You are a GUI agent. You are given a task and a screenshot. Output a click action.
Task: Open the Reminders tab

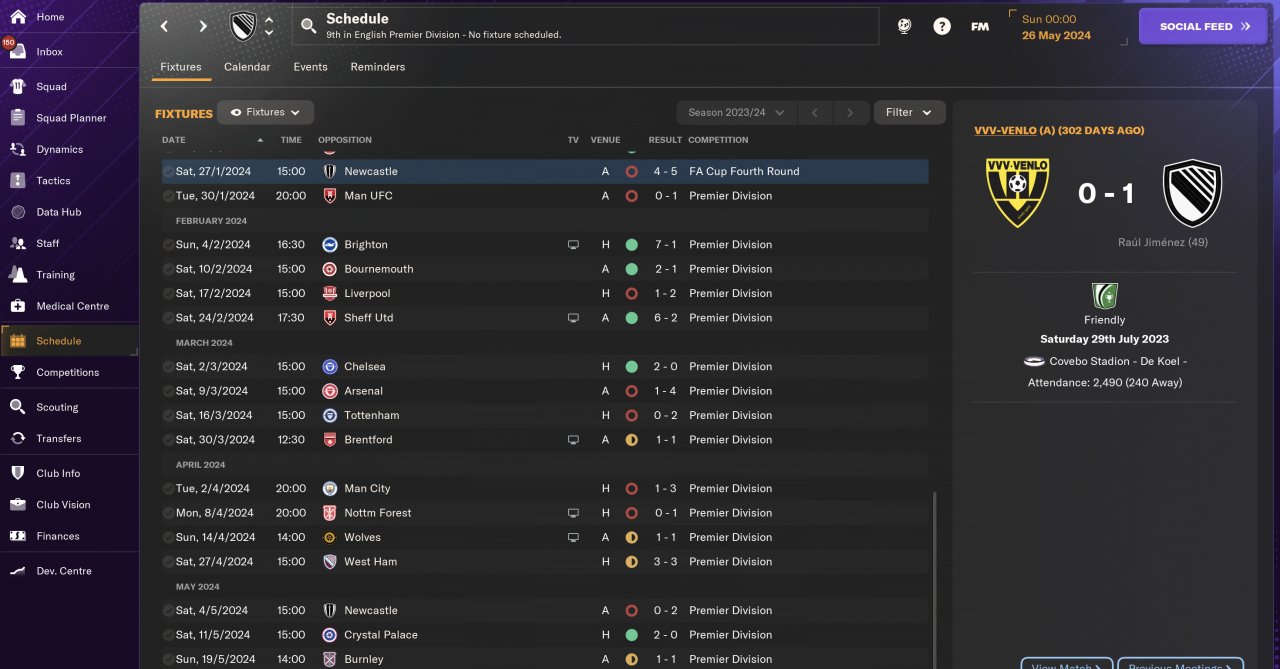click(377, 67)
